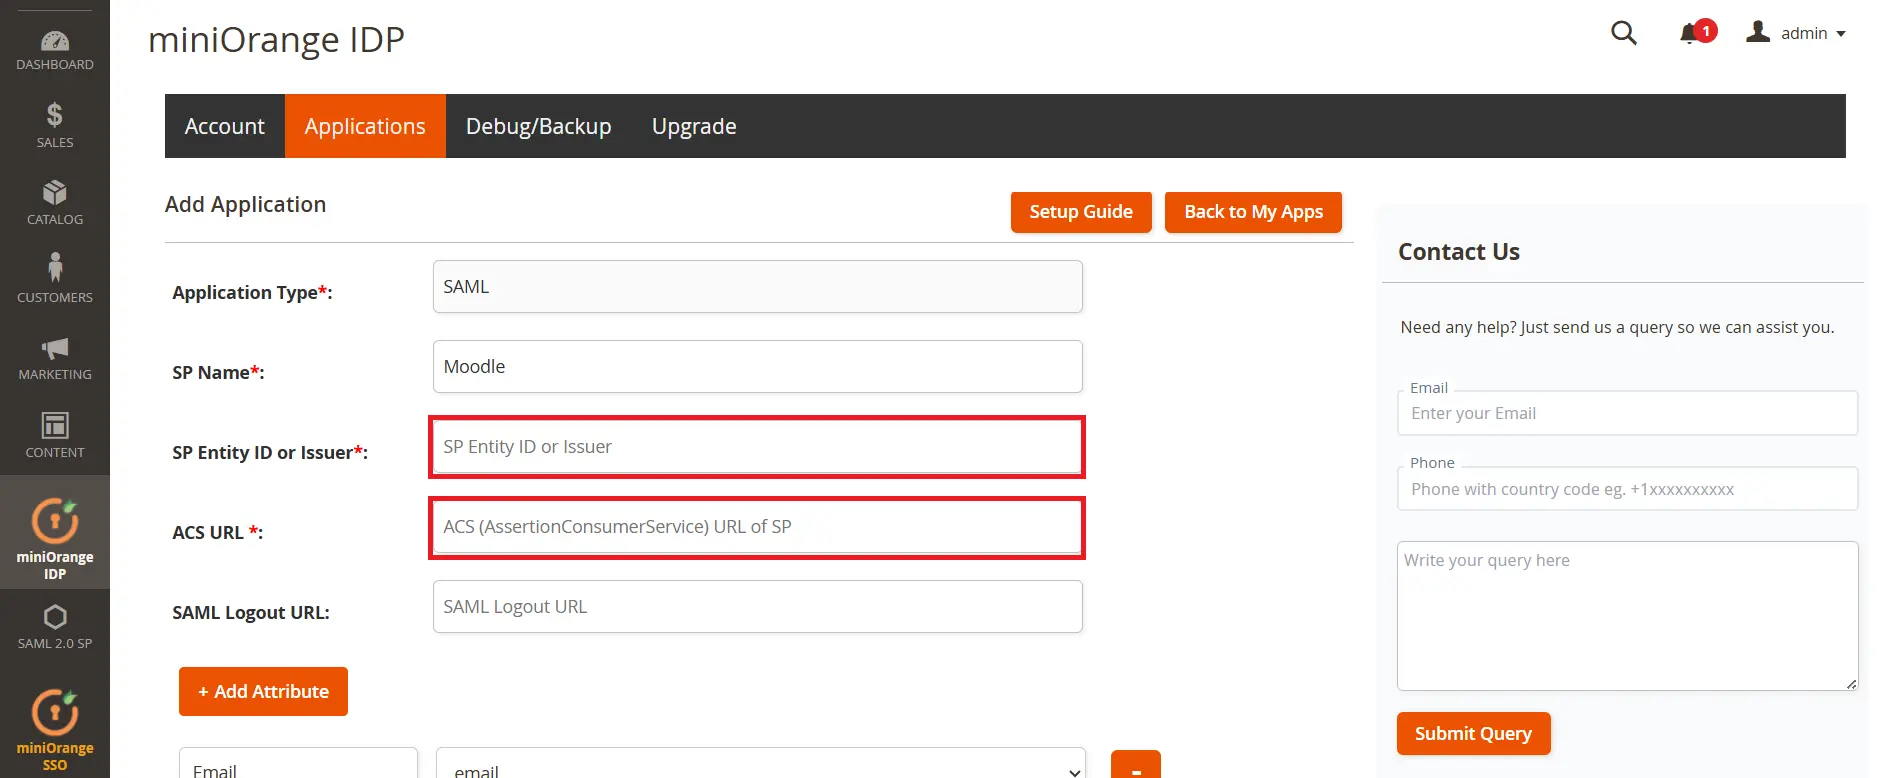Click the Write your query textarea
1889x778 pixels.
(x=1627, y=616)
